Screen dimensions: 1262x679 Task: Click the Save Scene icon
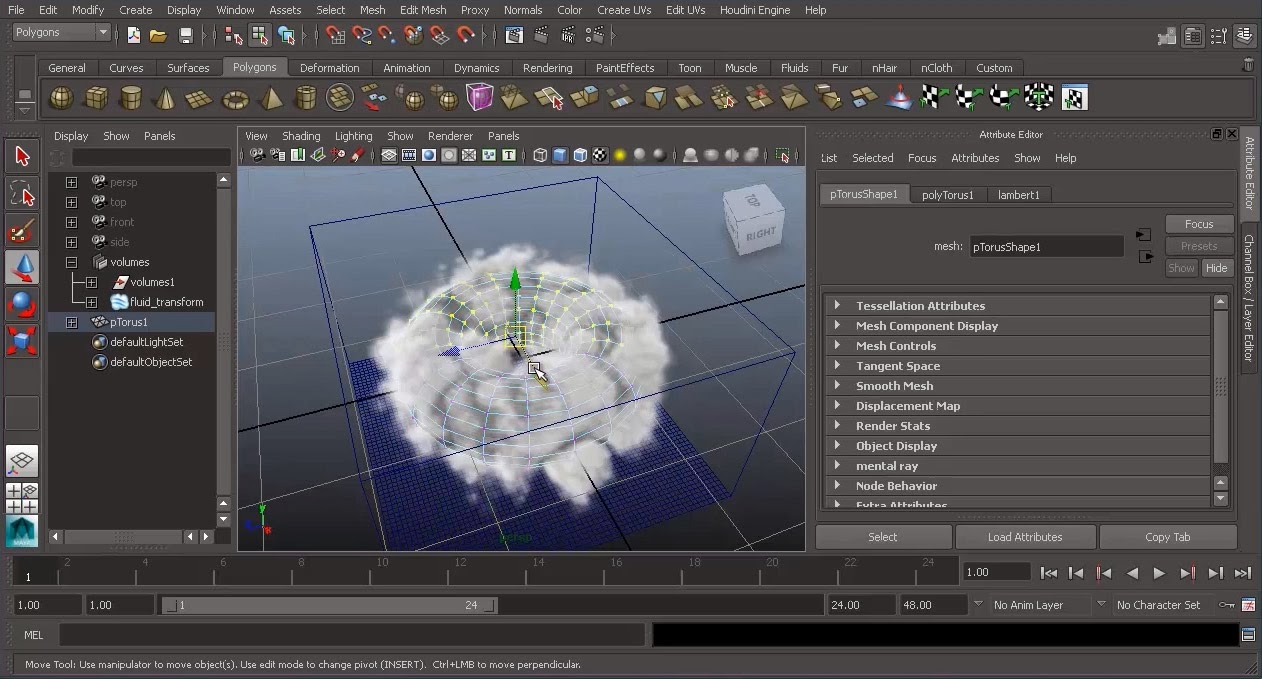186,36
